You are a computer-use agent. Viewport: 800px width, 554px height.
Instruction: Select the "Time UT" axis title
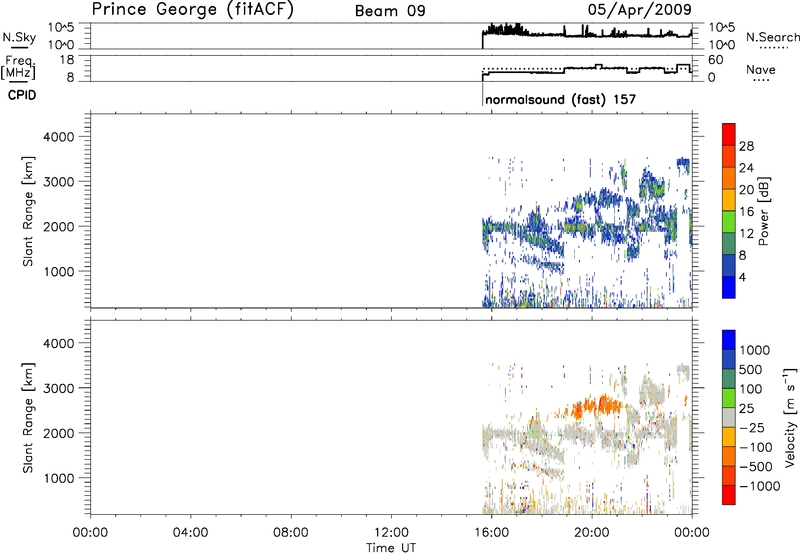click(391, 548)
